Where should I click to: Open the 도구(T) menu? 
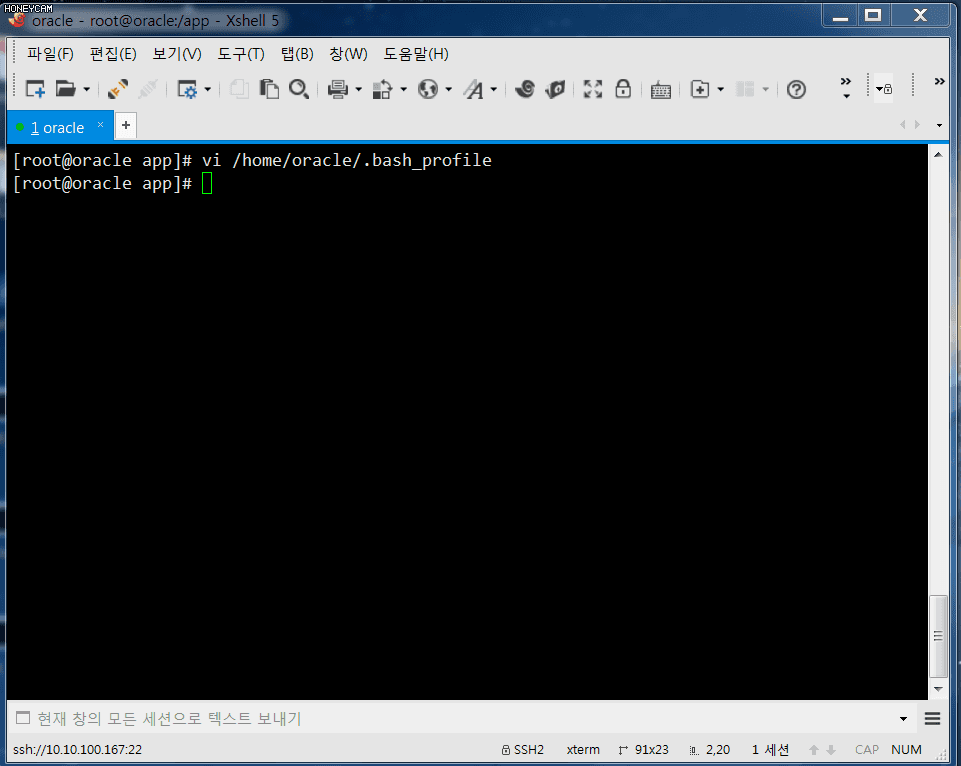point(241,54)
